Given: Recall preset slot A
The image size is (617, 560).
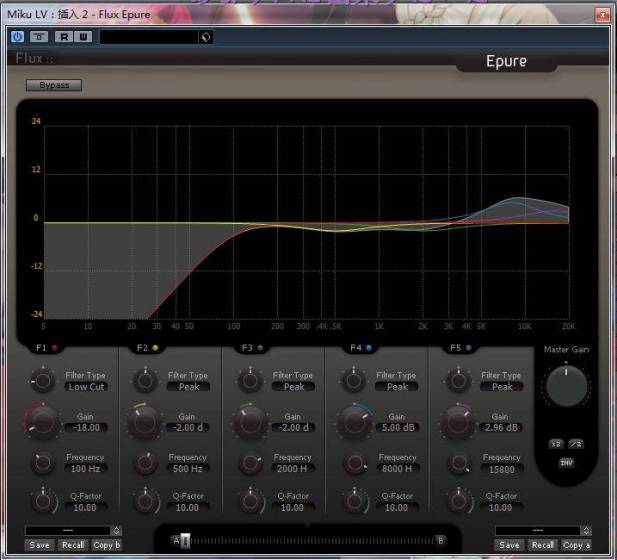Looking at the screenshot, I should point(73,545).
